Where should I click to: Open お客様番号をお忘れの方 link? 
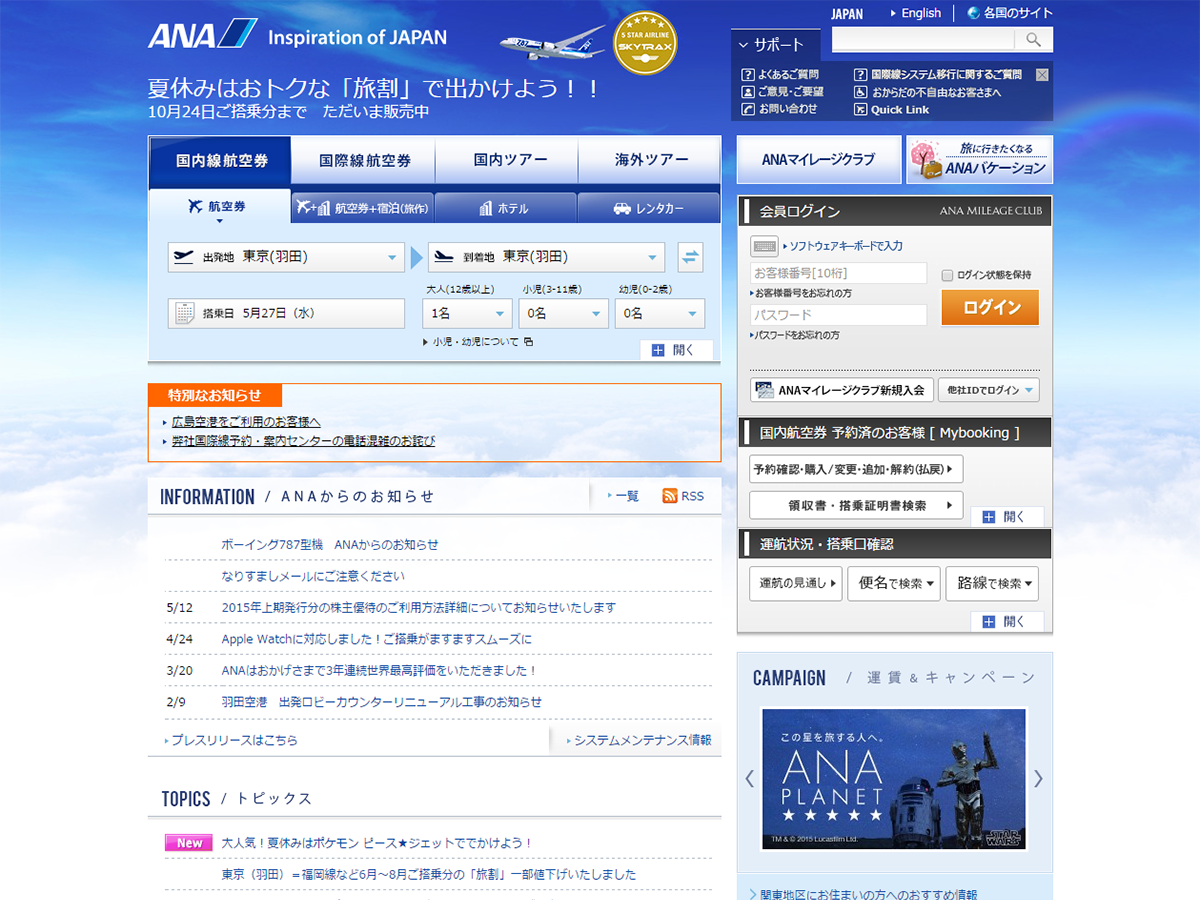tap(801, 293)
